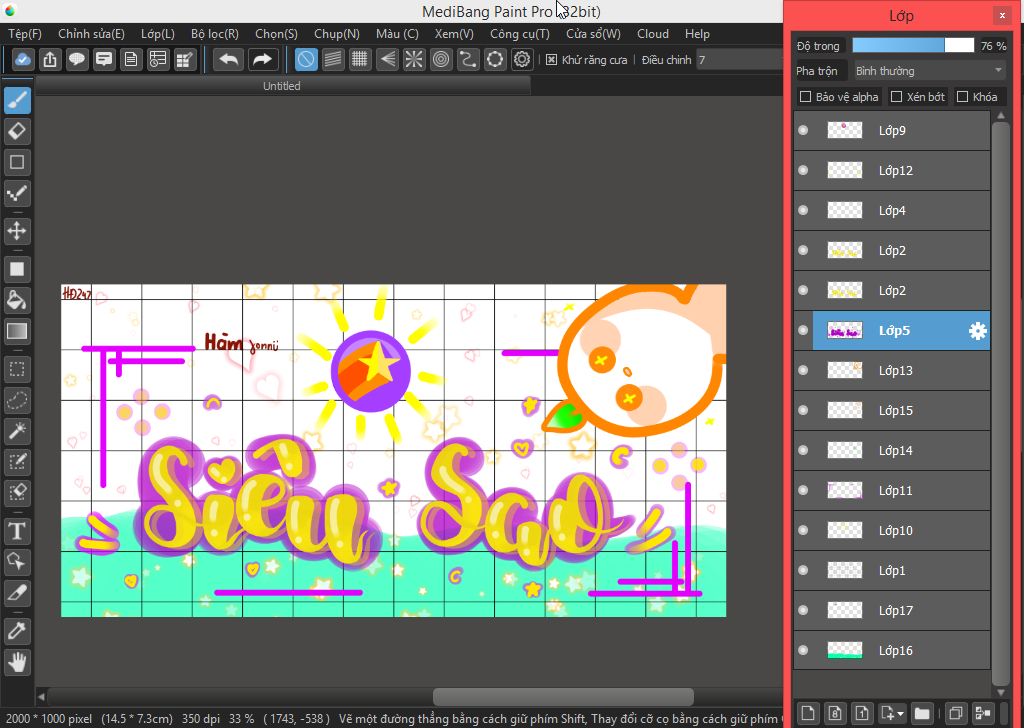Open the Pha trộn blend mode dropdown
This screenshot has width=1024, height=728.
[928, 71]
